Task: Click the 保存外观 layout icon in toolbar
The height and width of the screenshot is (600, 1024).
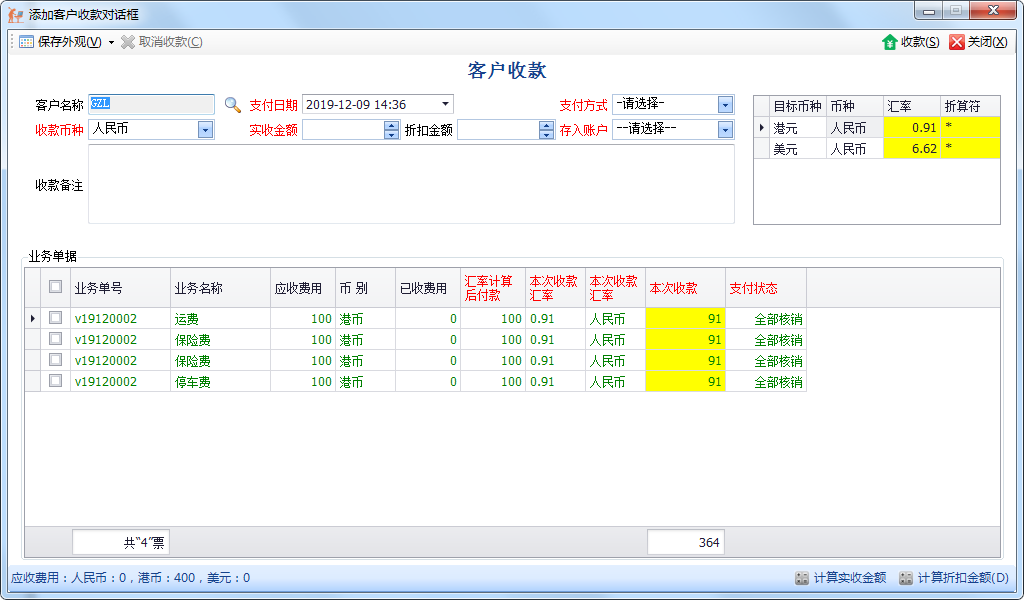Action: 26,42
